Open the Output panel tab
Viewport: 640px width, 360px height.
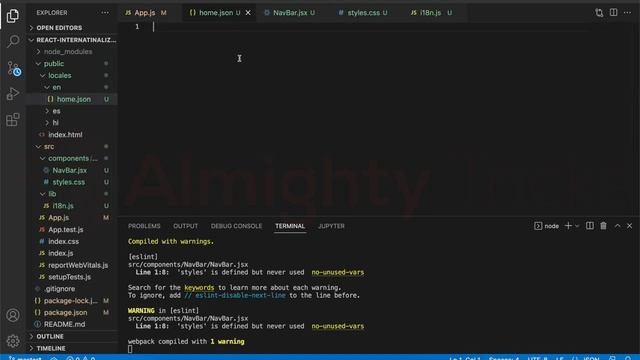186,226
